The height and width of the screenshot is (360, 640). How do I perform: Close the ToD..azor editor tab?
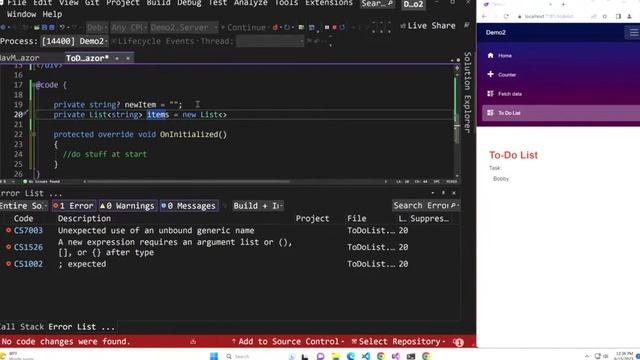click(128, 58)
